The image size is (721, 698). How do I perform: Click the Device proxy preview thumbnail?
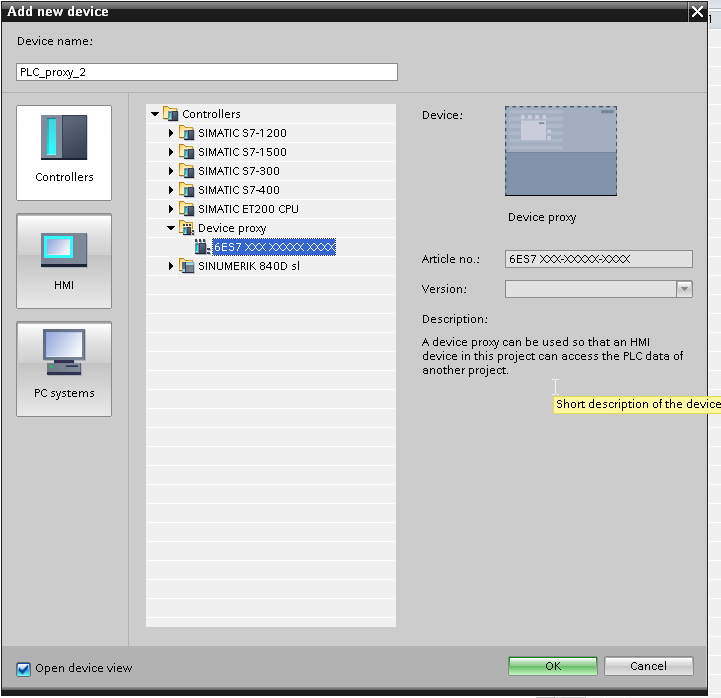tap(561, 151)
